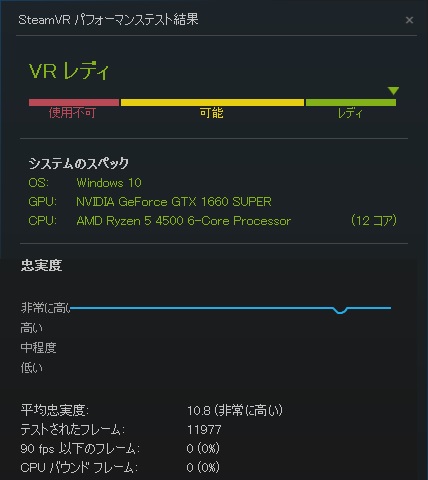428x480 pixels.
Task: Click the 使用不可 label under the bar
Action: coord(72,113)
